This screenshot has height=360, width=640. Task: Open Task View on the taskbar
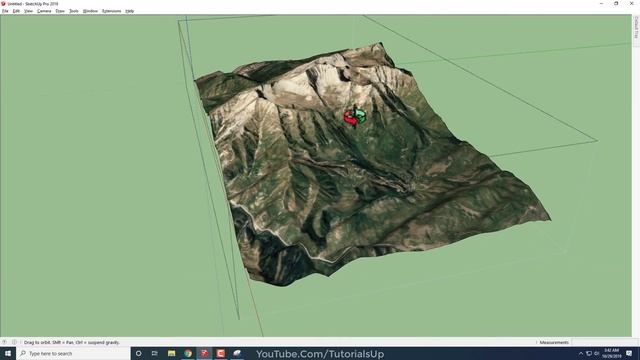(155, 353)
